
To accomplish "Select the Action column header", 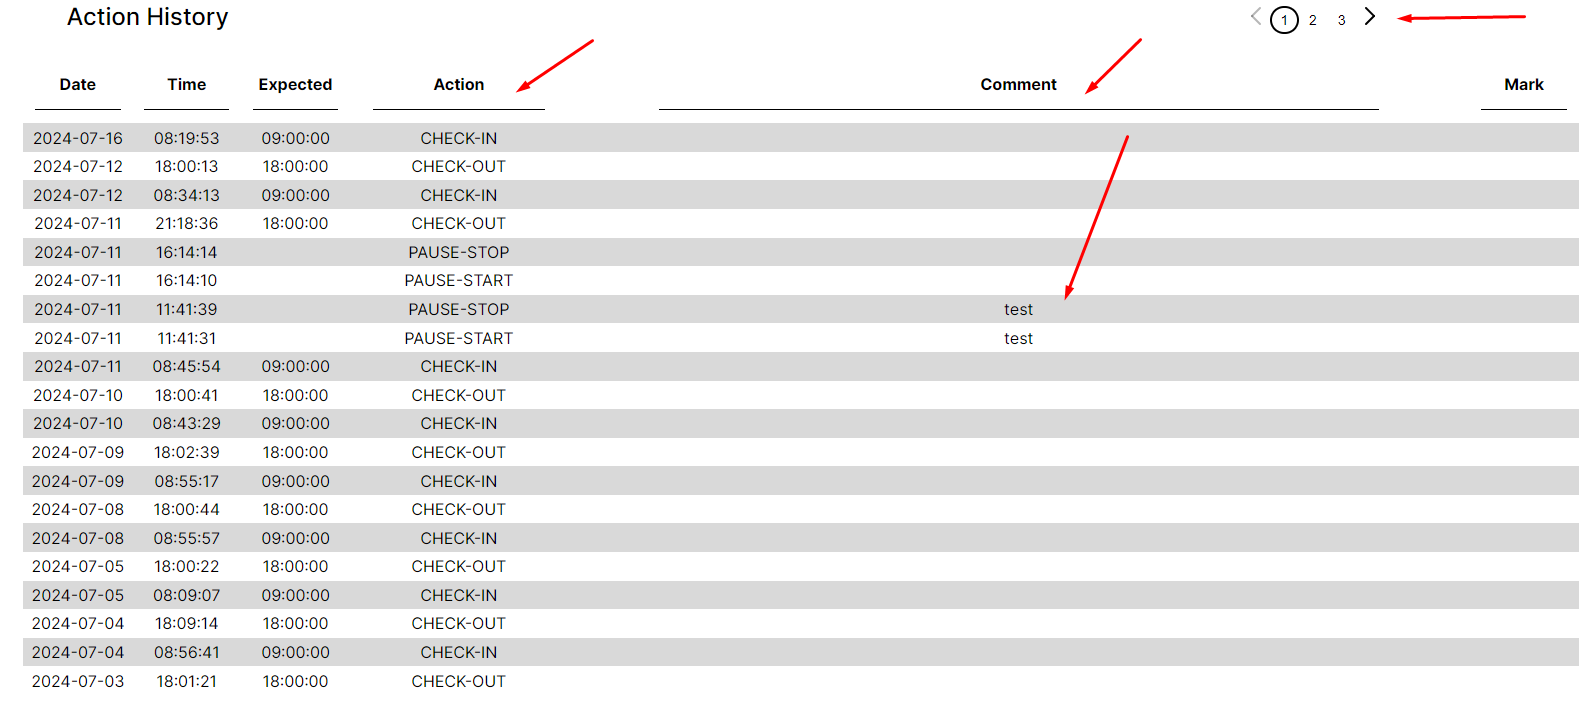I will [x=458, y=85].
